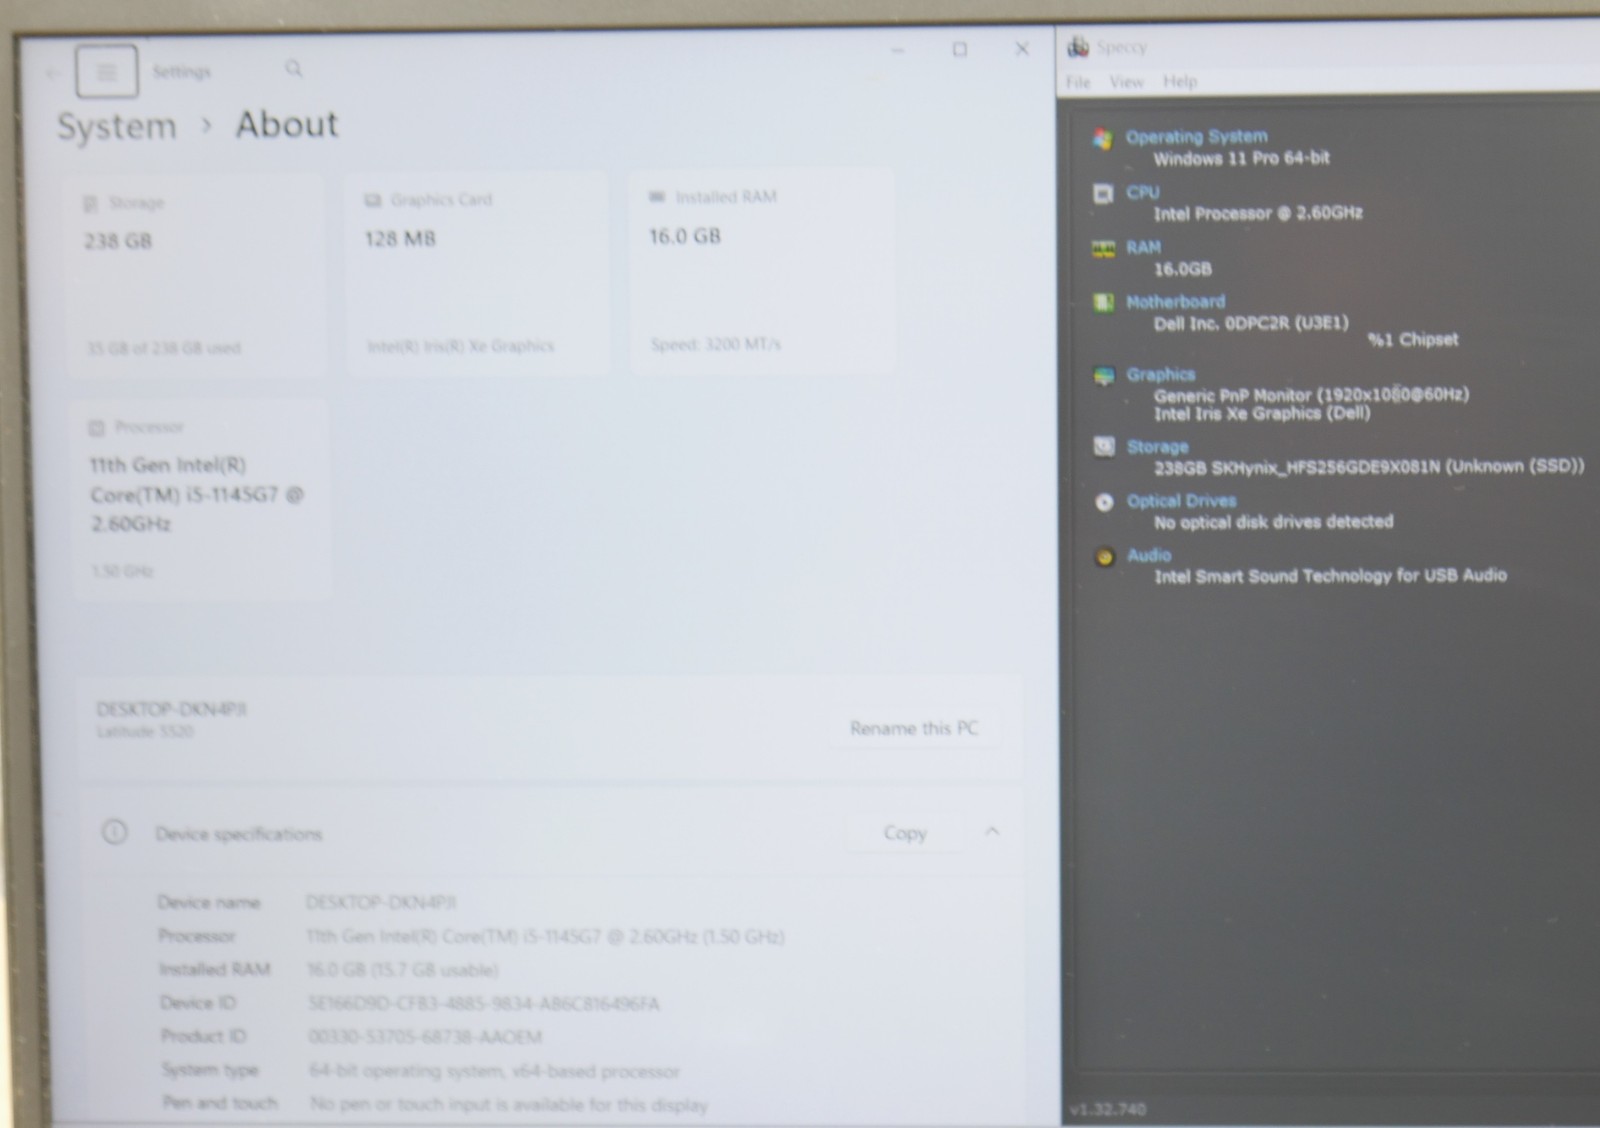Screen dimensions: 1600x1128
Task: Click the Windows flag Operating System icon
Action: click(1102, 139)
